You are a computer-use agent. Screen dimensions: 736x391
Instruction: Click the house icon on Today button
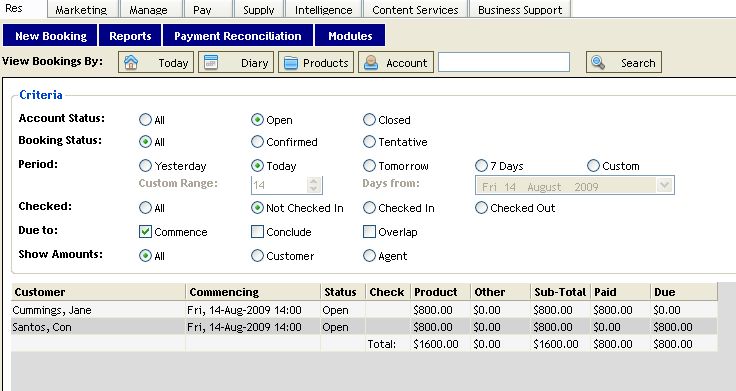[x=131, y=62]
